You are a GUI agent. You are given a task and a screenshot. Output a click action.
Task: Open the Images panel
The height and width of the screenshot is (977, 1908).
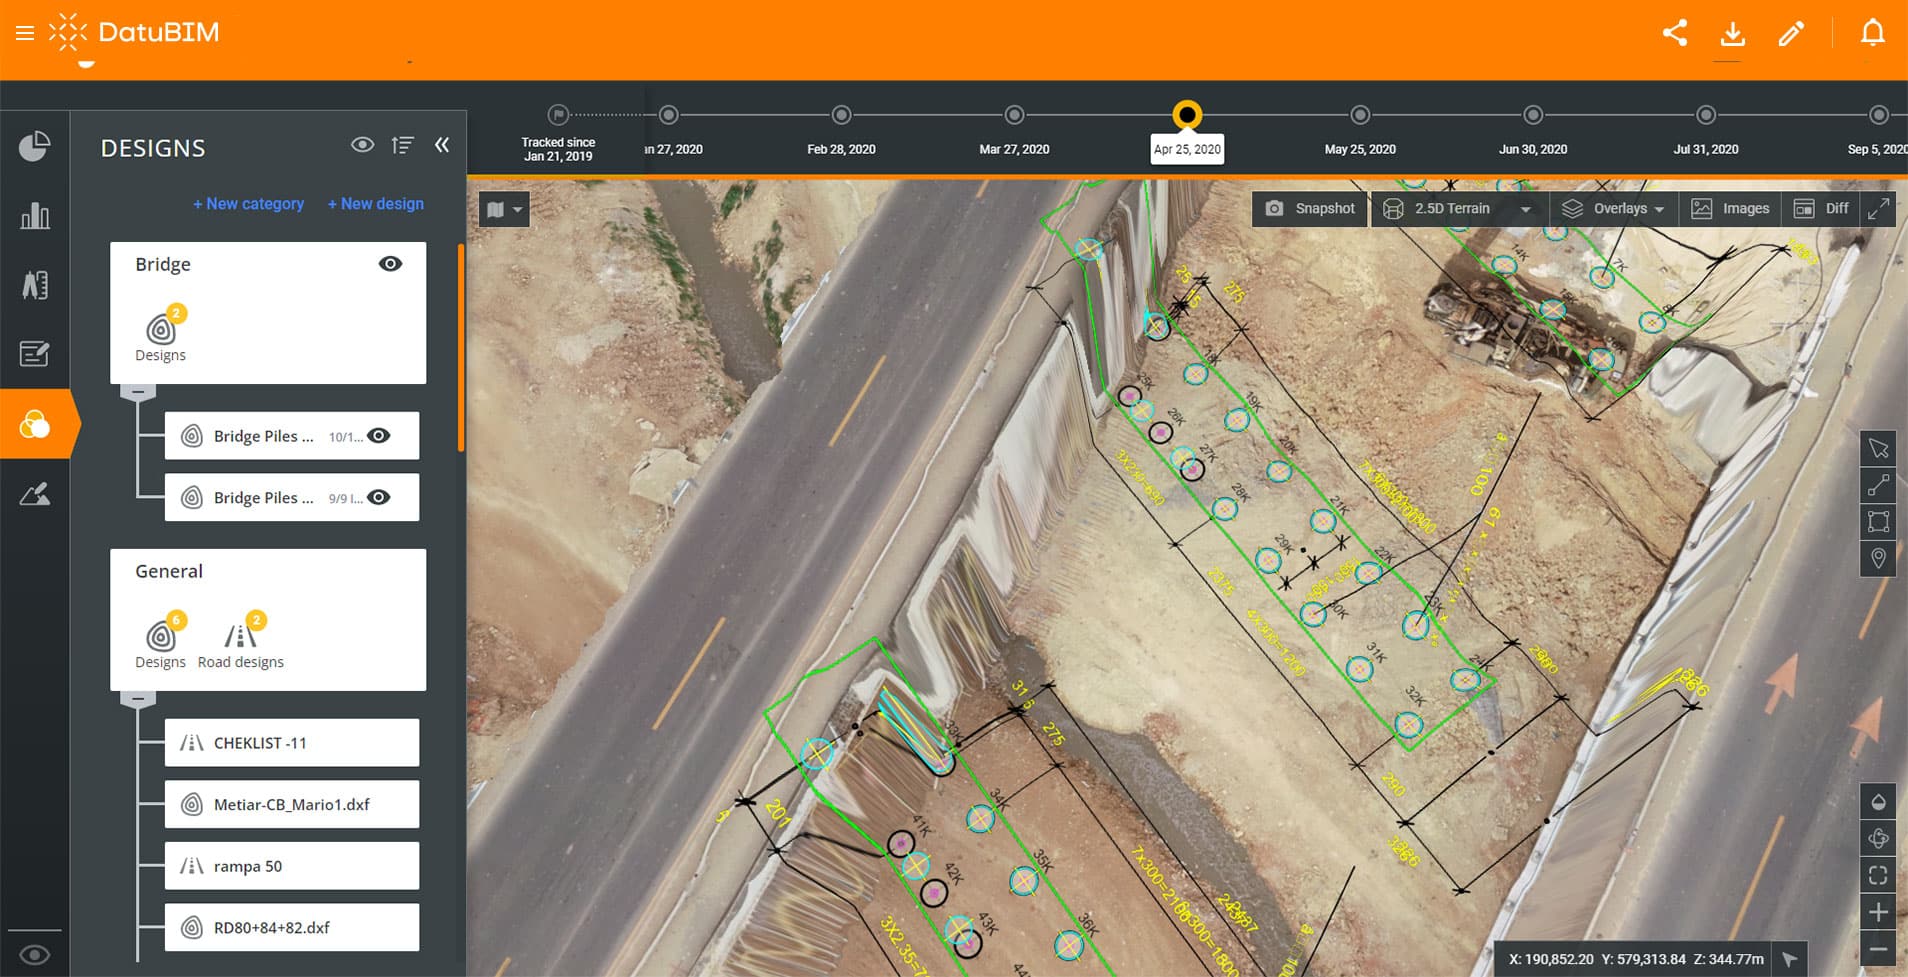pos(1729,208)
